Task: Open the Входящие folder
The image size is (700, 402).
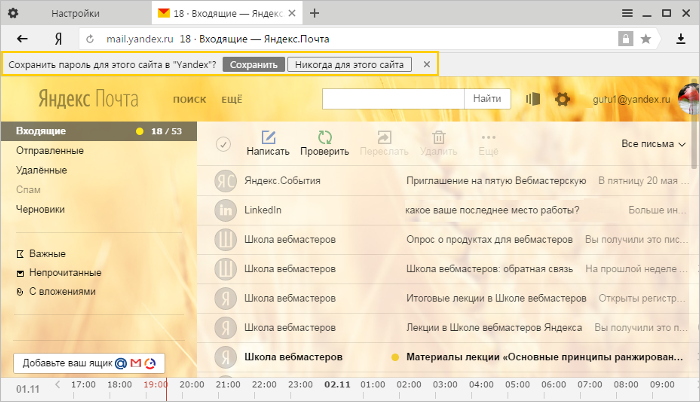Action: coord(99,131)
